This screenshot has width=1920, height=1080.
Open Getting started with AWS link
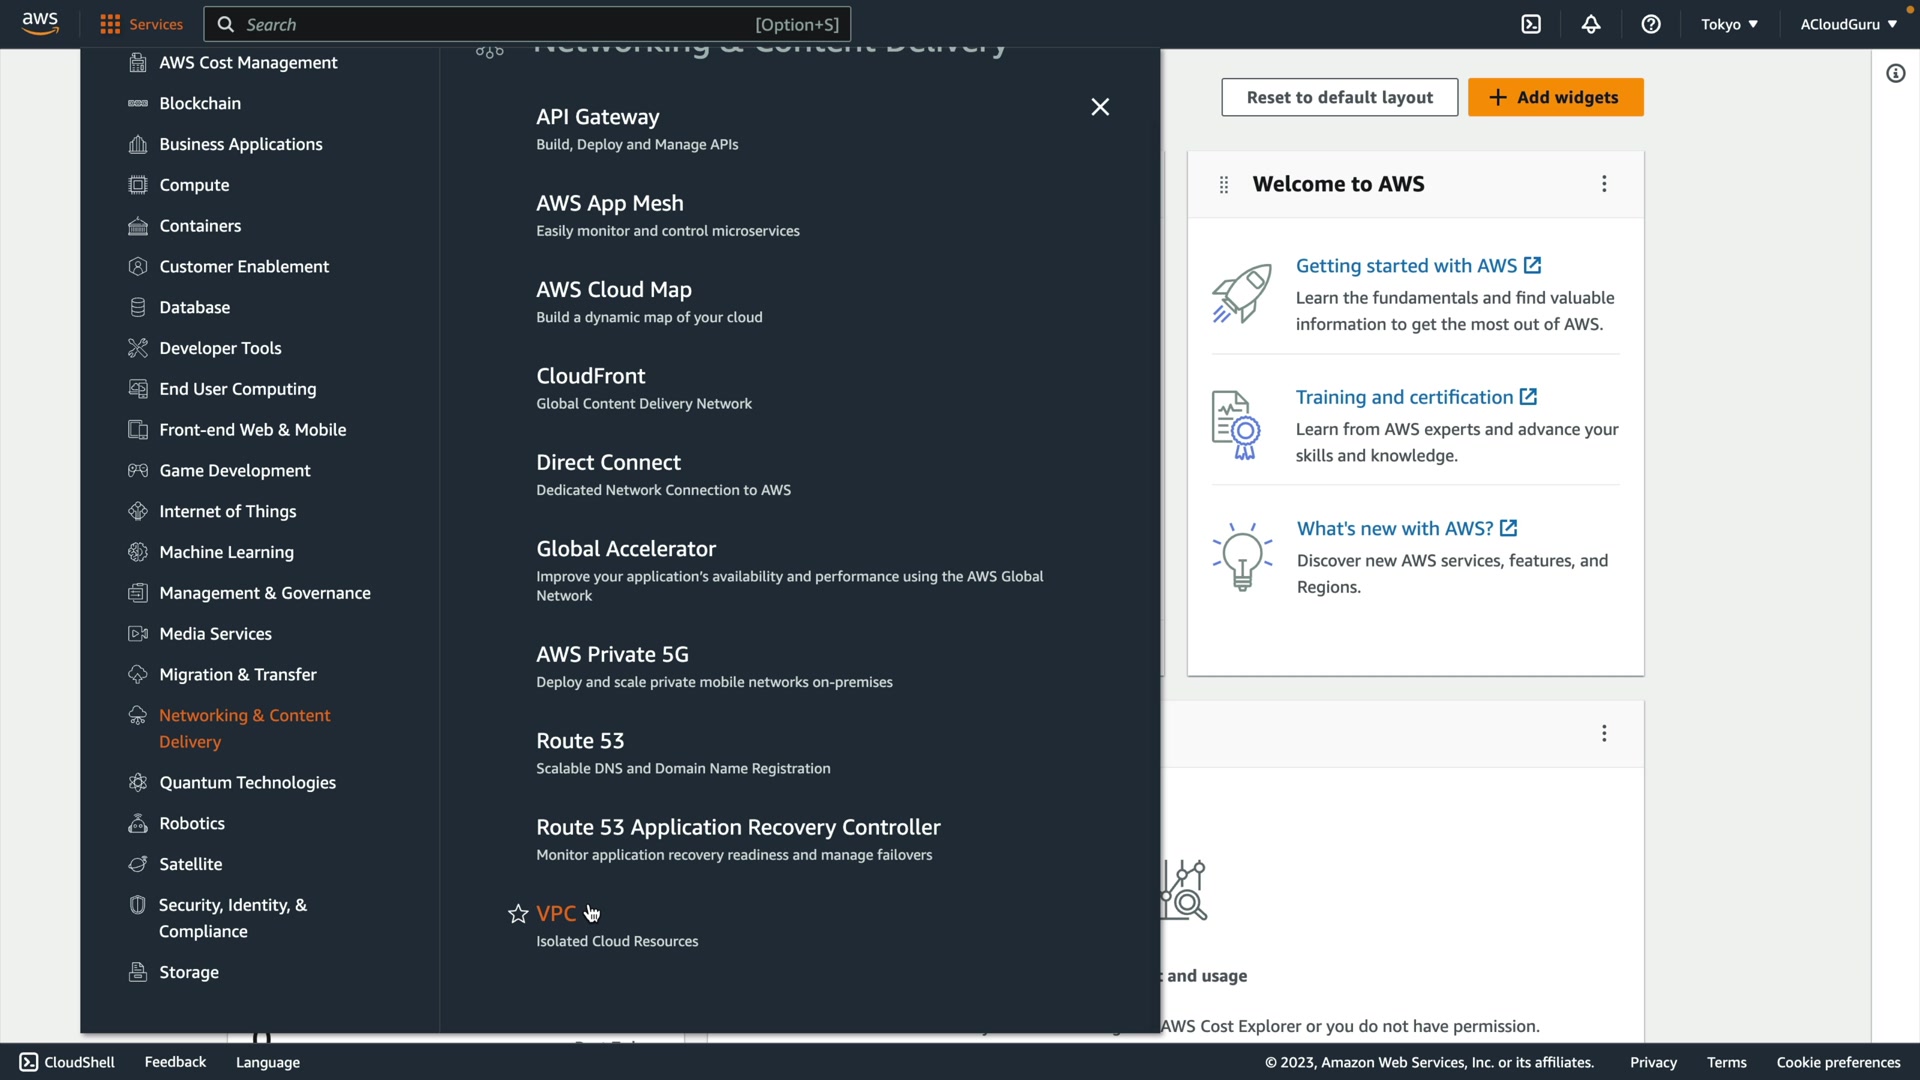point(1406,266)
